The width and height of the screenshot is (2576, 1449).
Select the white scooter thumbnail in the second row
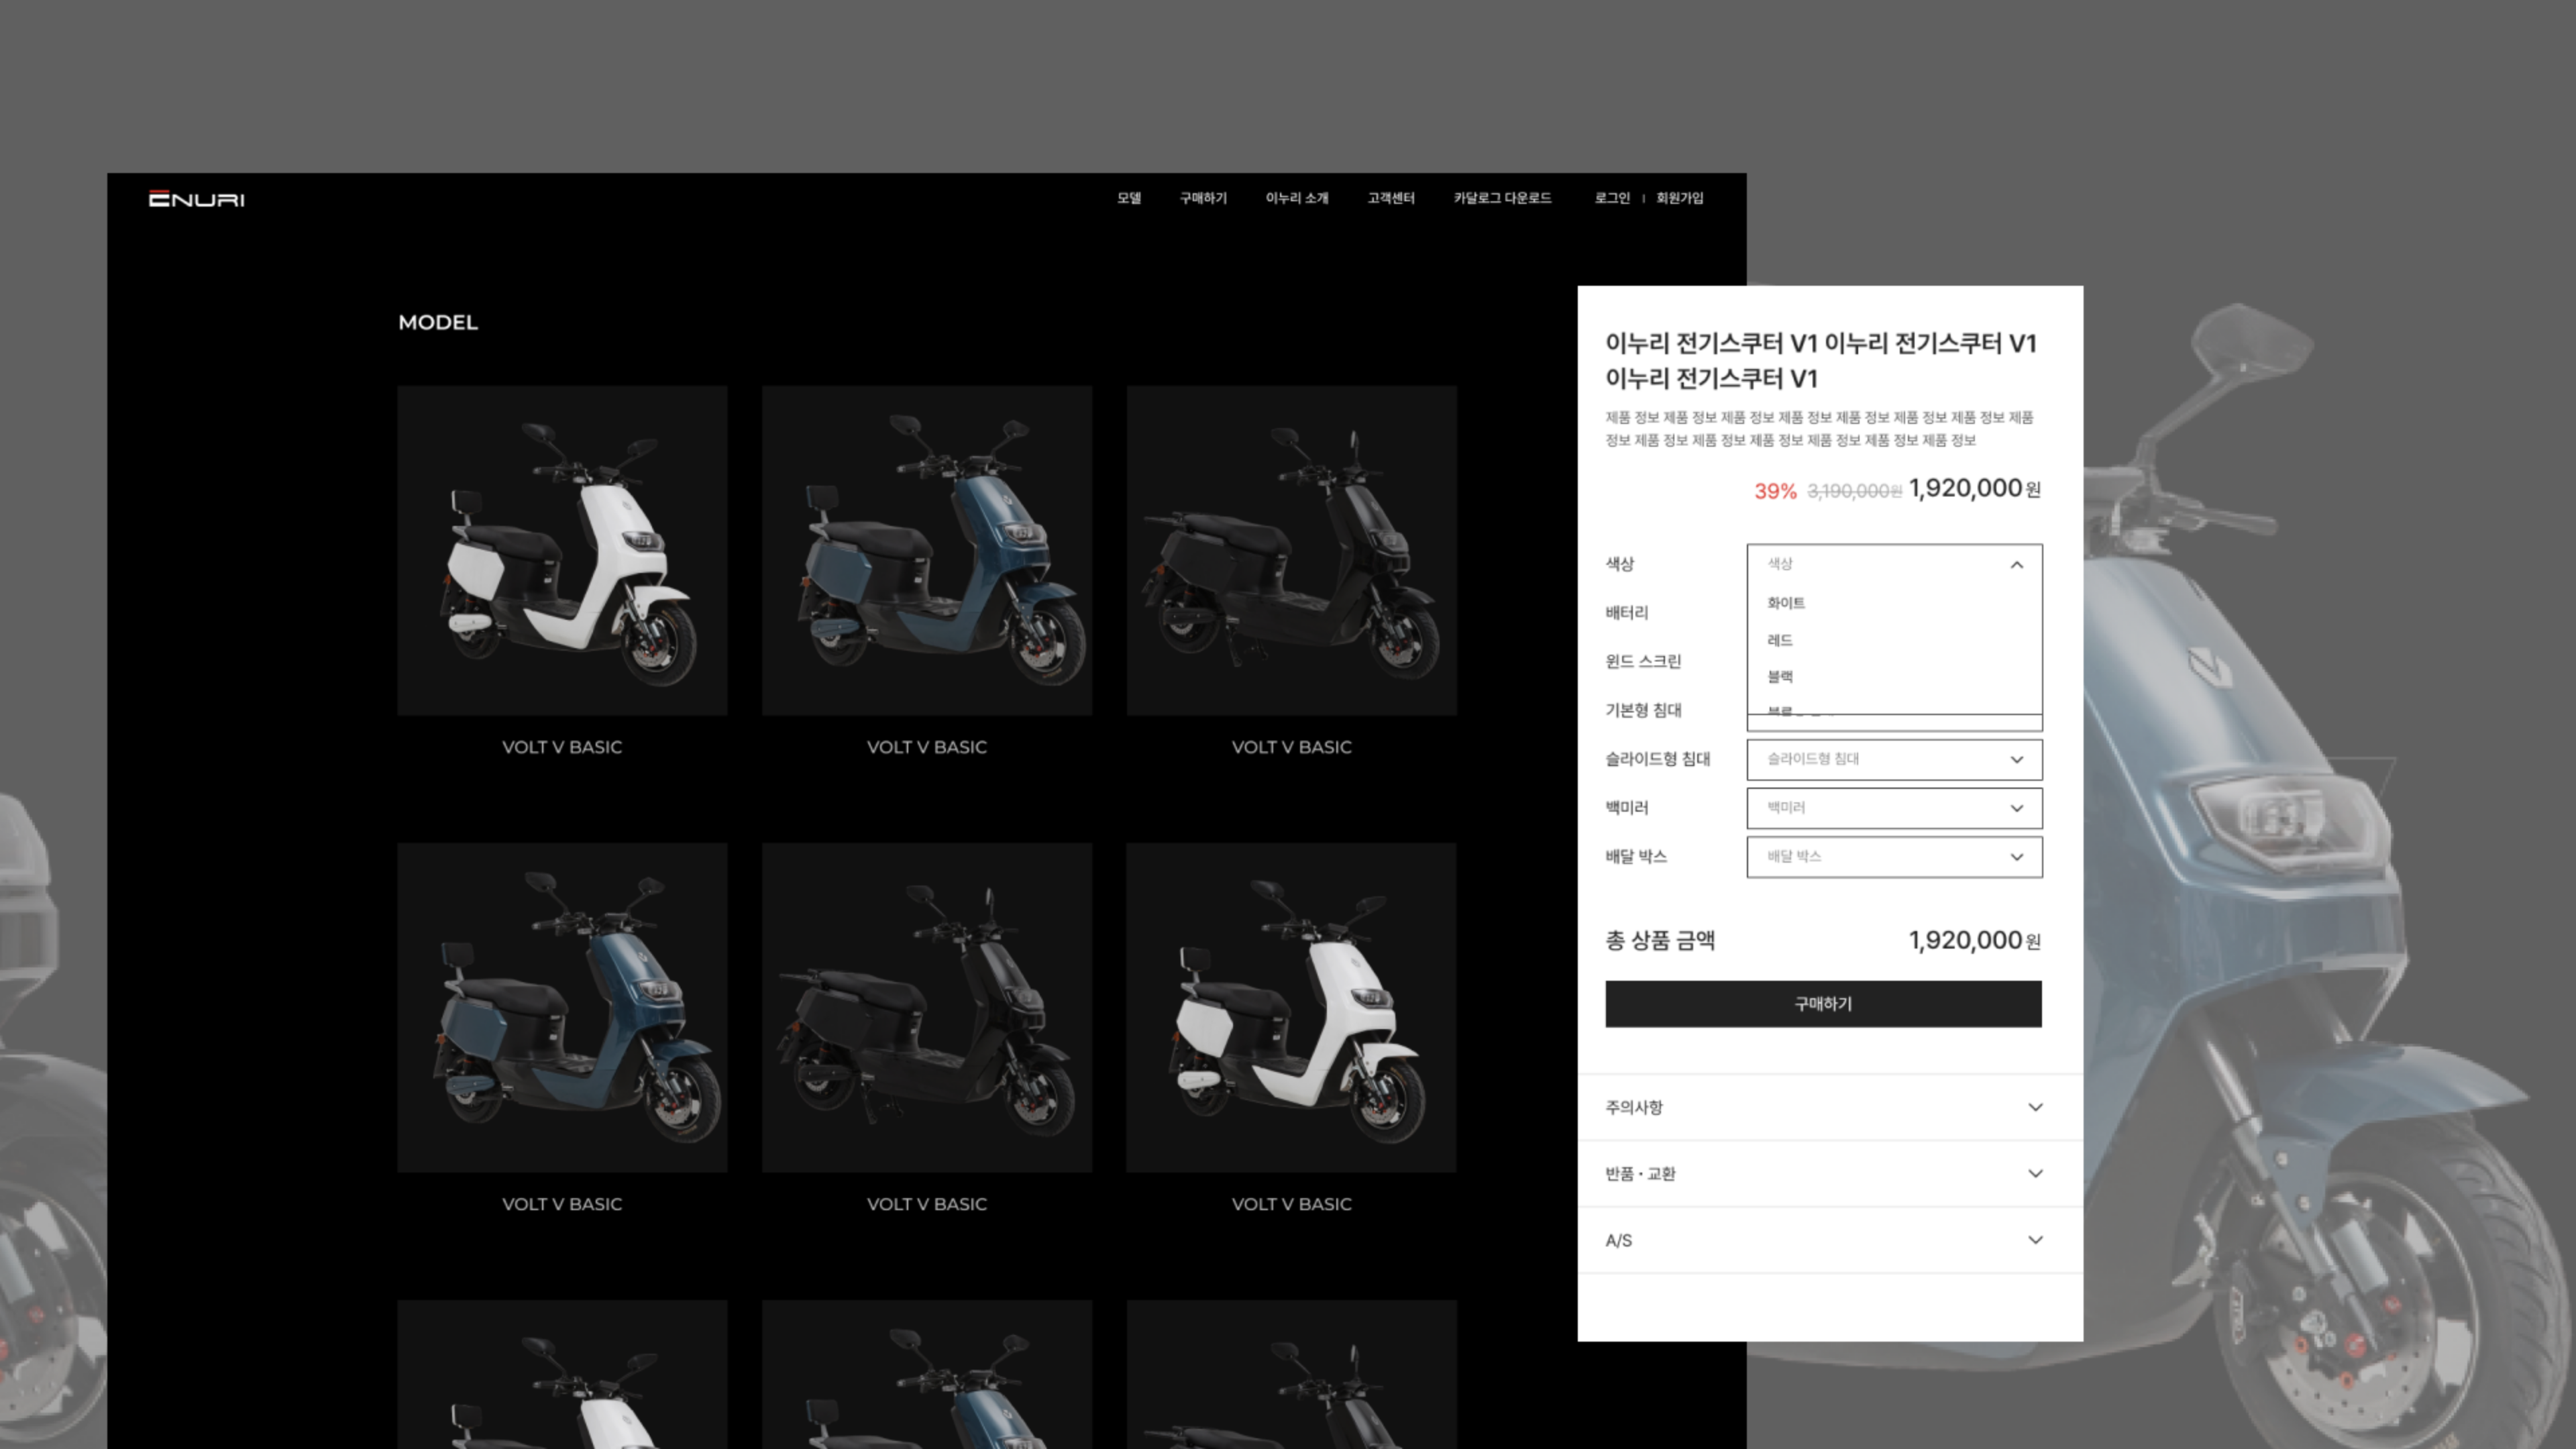coord(1291,1007)
